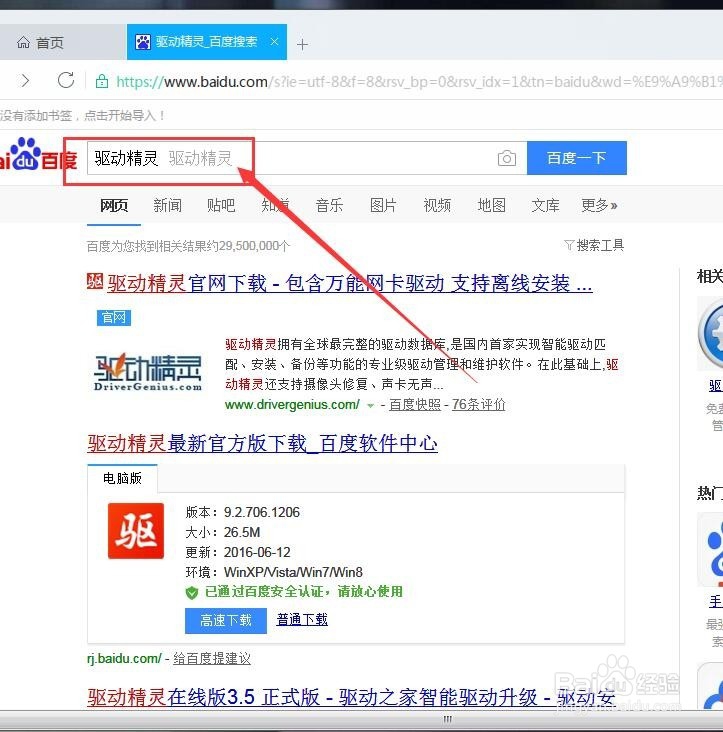Click the search box containing 驱动精灵
723x732 pixels.
click(307, 158)
